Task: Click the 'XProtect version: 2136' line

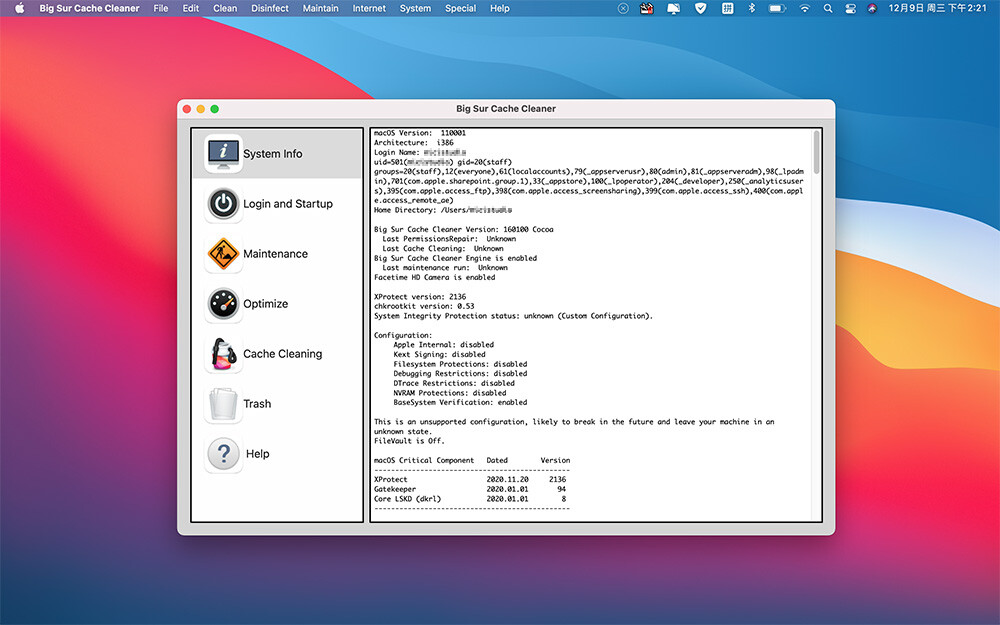Action: coord(420,297)
